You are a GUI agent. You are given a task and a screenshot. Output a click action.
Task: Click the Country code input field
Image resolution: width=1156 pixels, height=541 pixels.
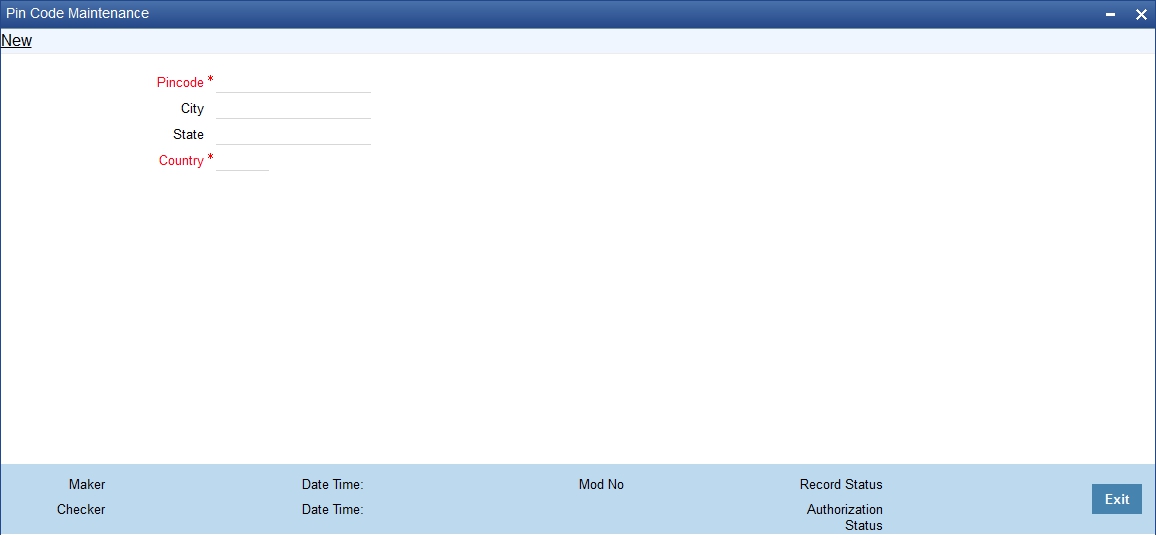(x=243, y=160)
